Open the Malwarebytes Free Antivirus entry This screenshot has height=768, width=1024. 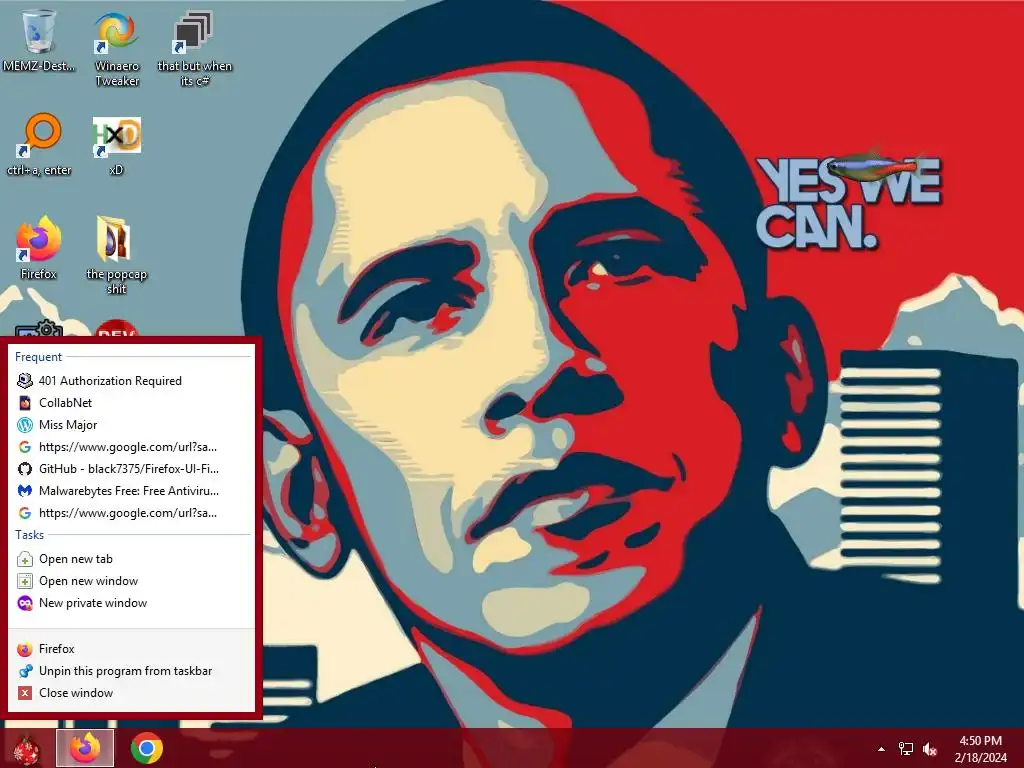click(x=131, y=491)
